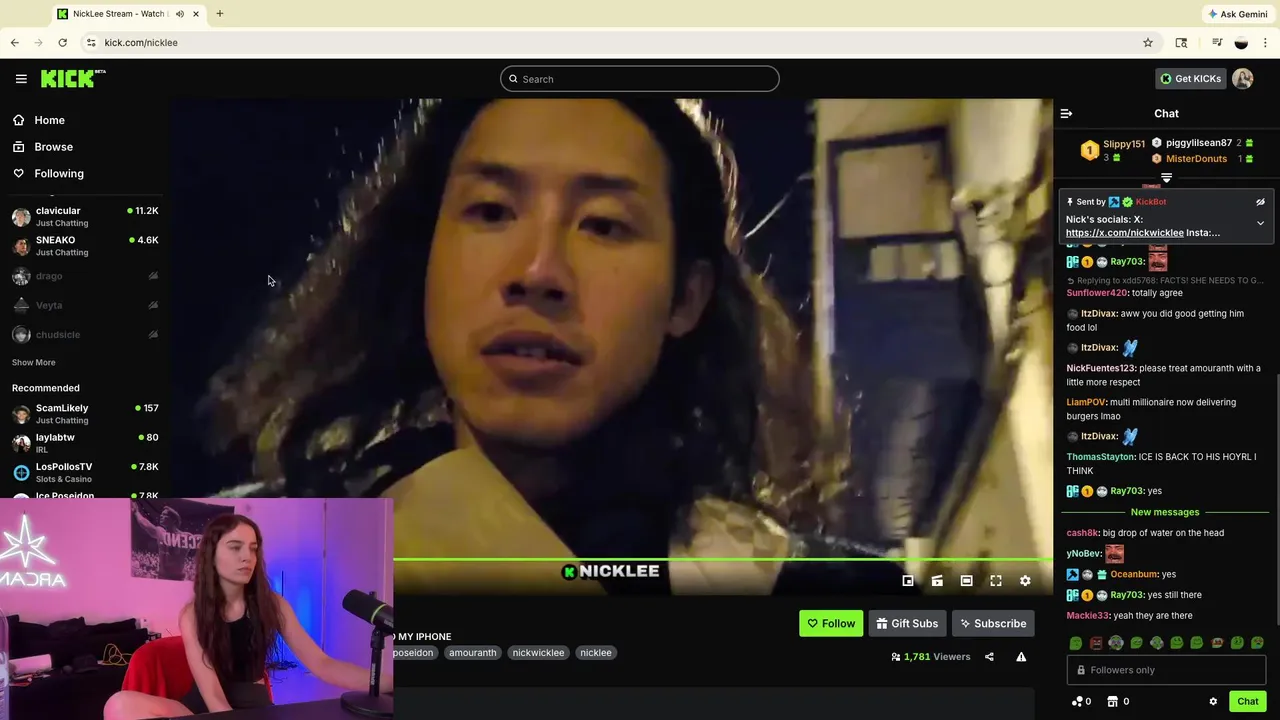Image resolution: width=1280 pixels, height=720 pixels.
Task: Enter fullscreen video mode
Action: (x=996, y=581)
